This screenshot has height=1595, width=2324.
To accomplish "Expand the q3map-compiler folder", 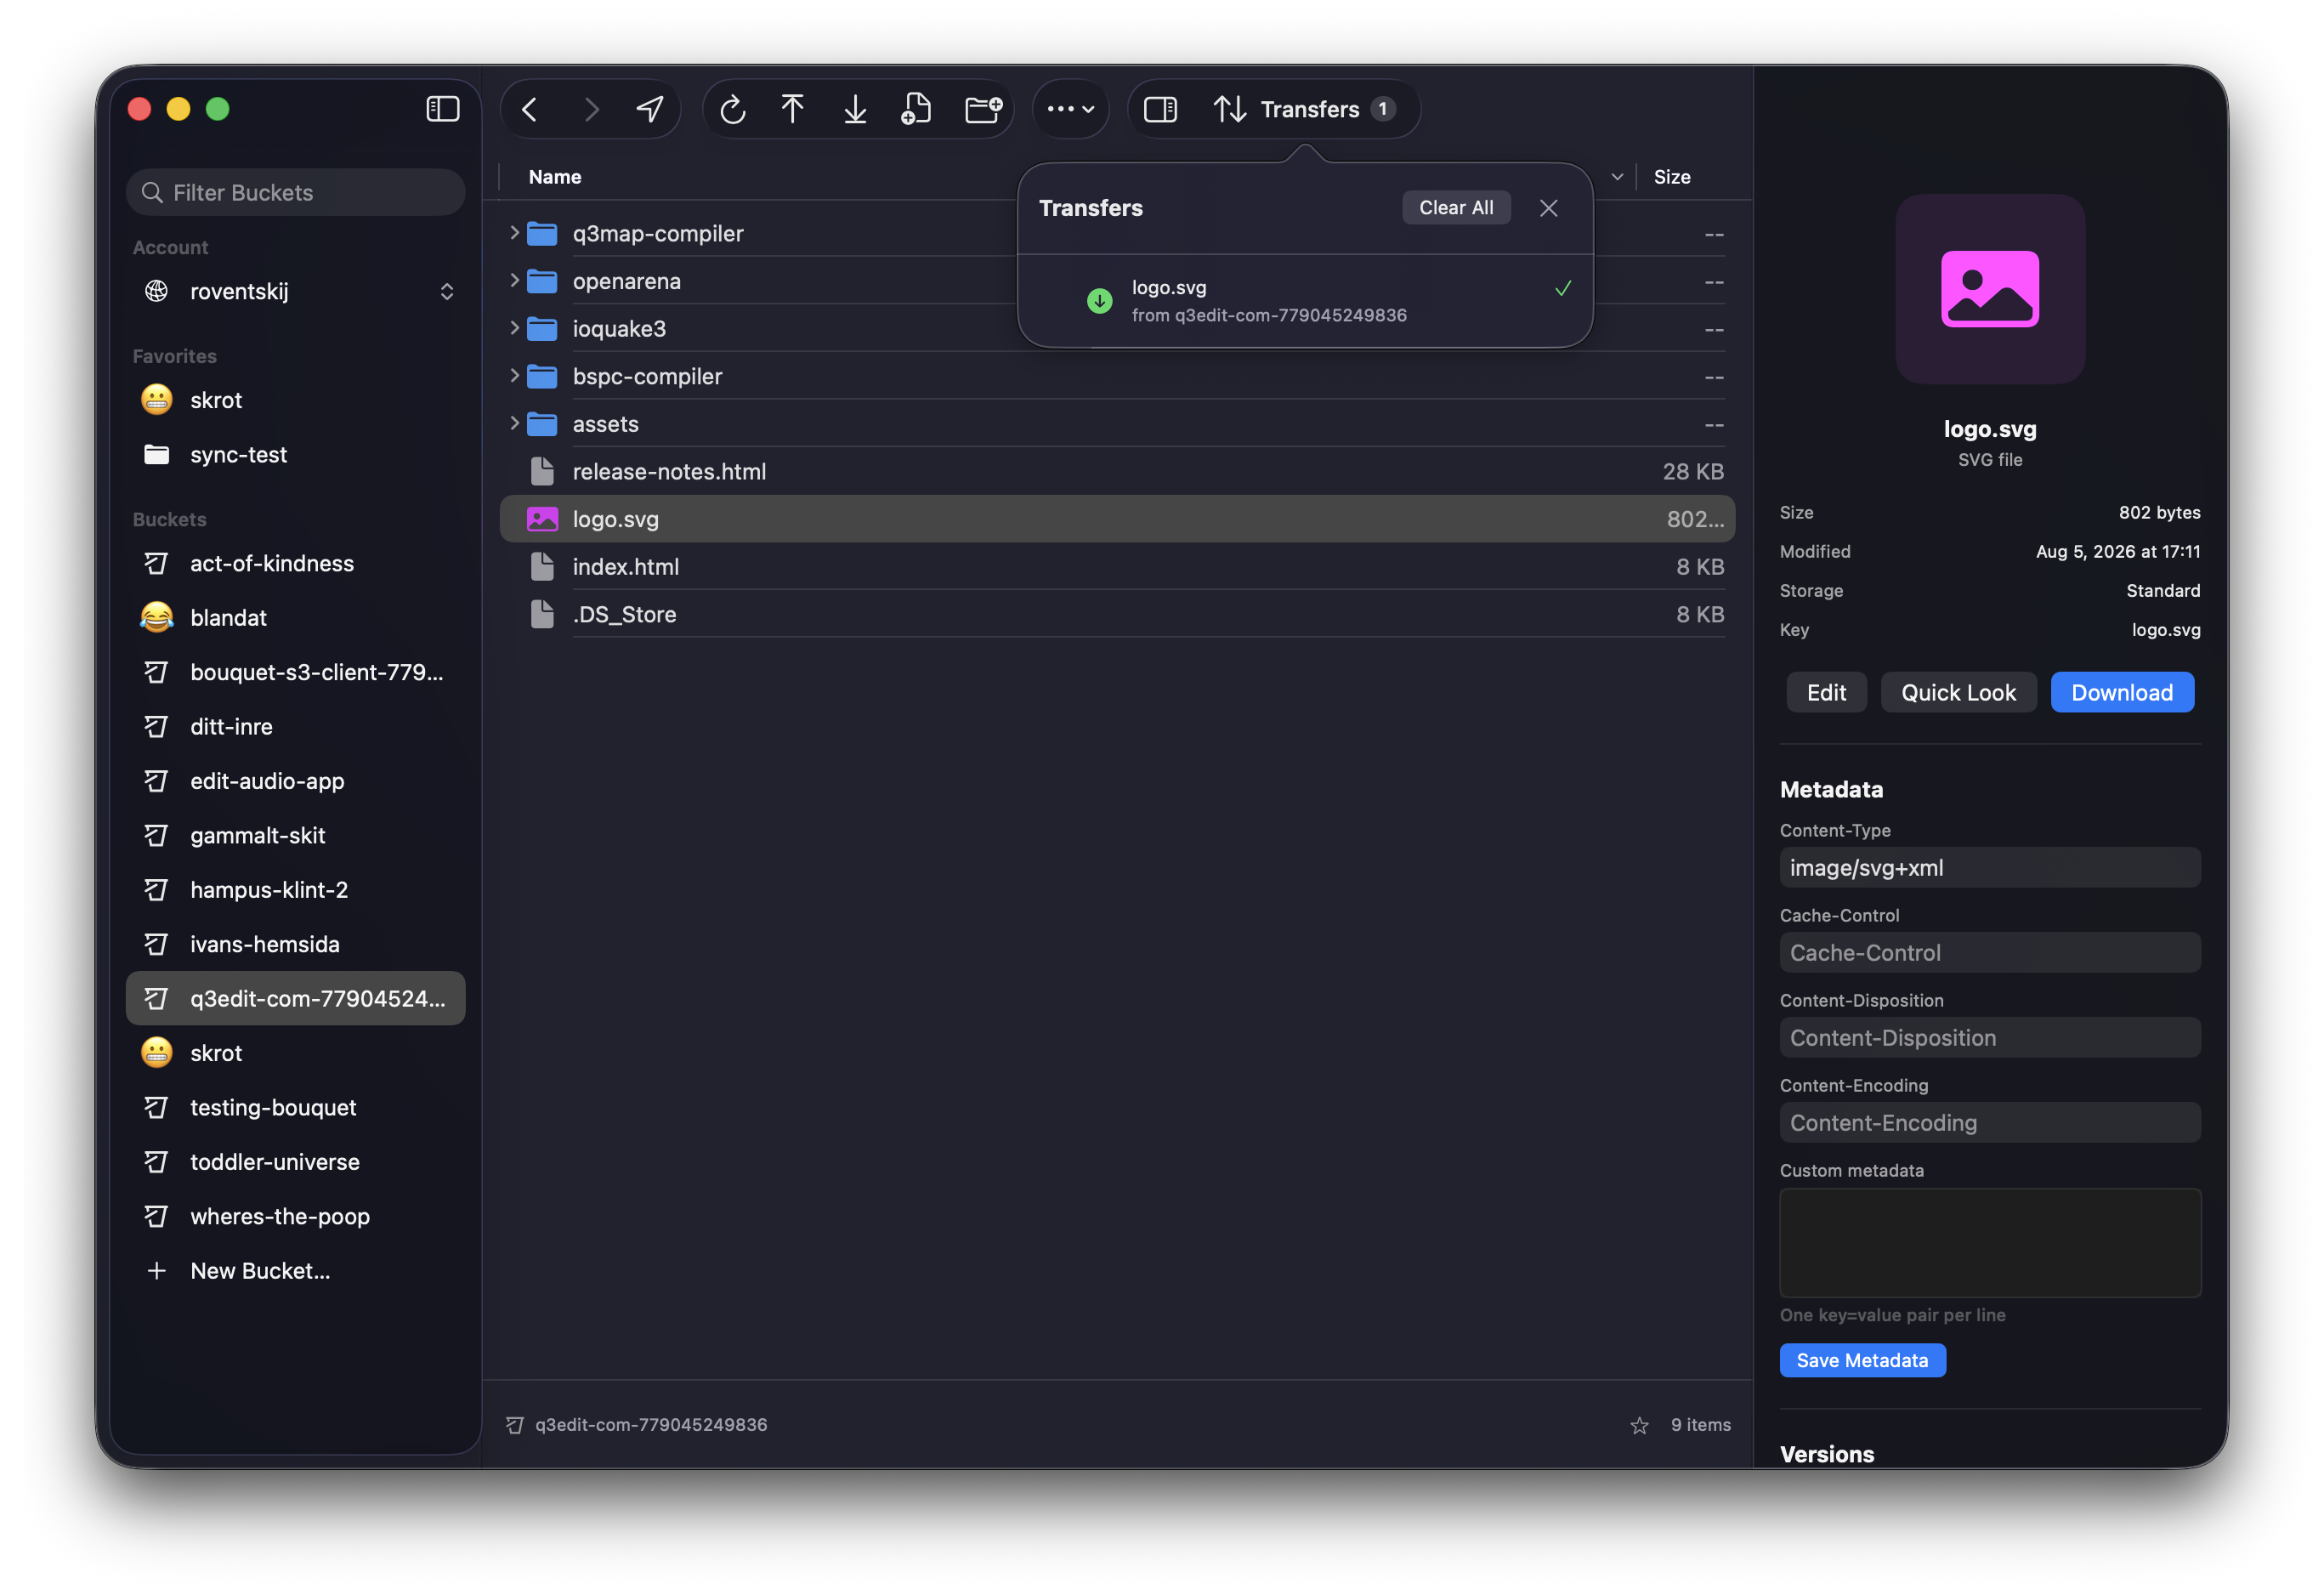I will [x=514, y=232].
